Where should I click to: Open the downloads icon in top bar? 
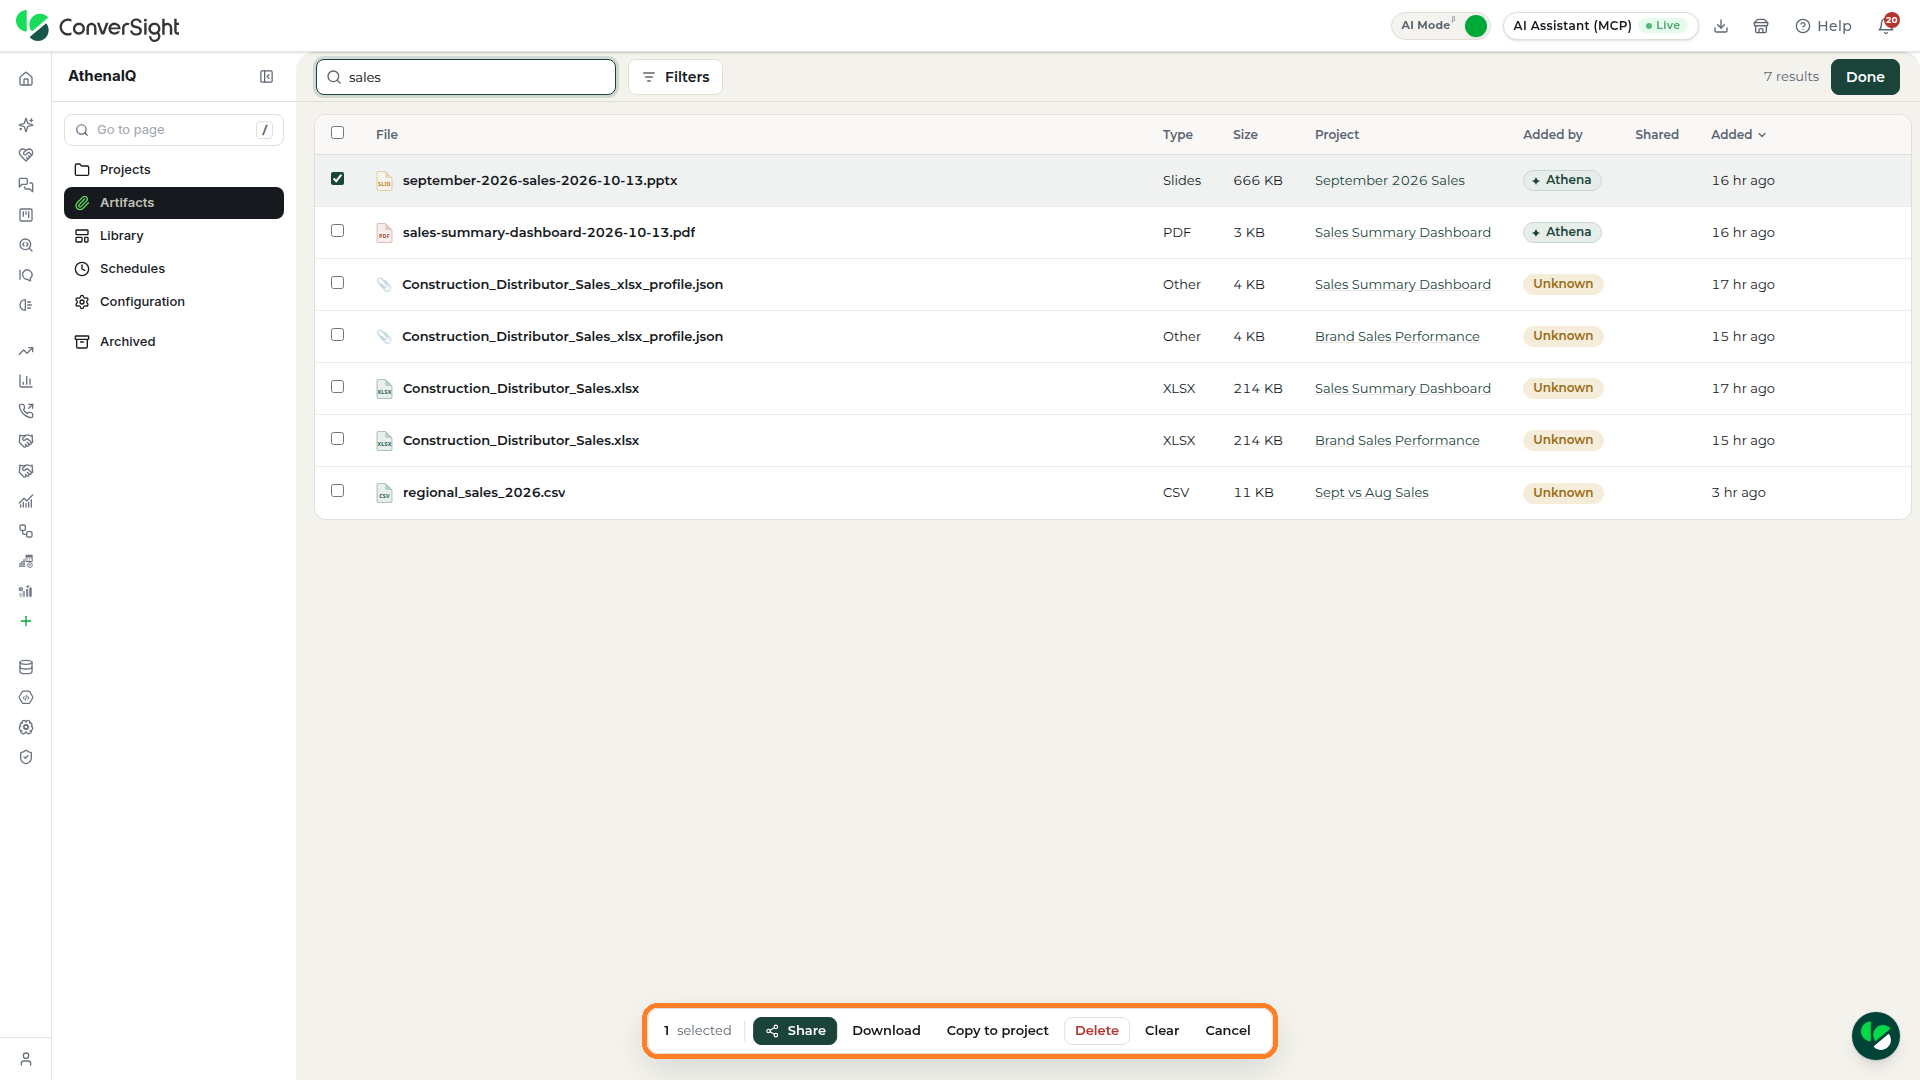(1721, 26)
